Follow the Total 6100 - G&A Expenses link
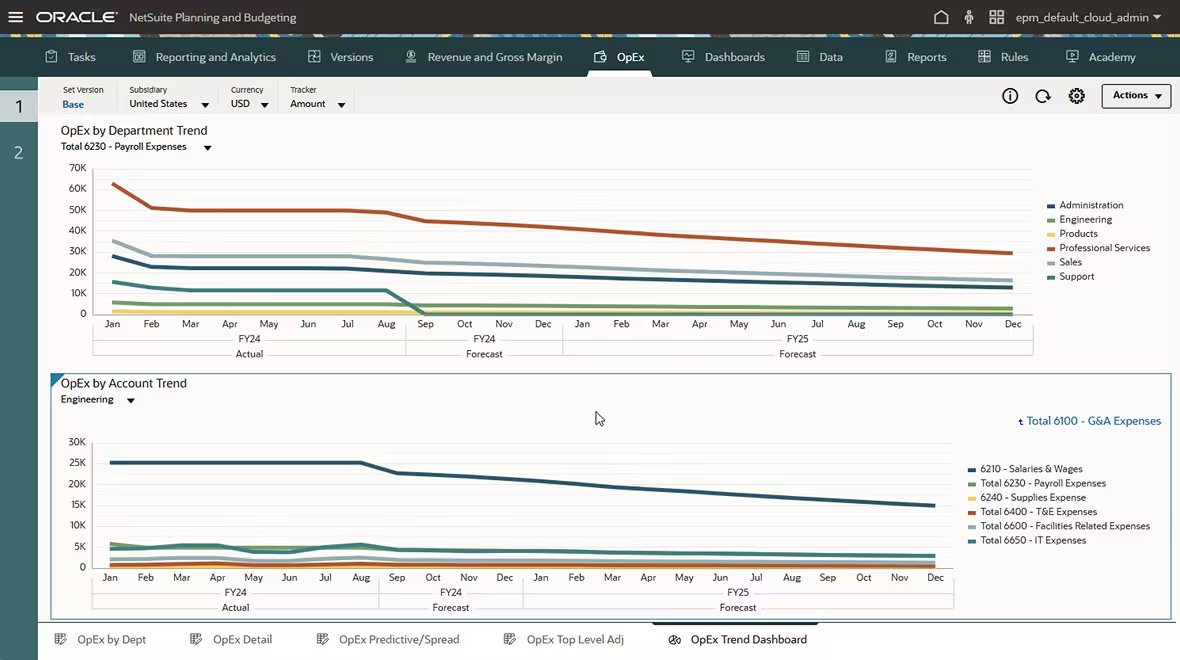The height and width of the screenshot is (660, 1180). click(x=1094, y=421)
